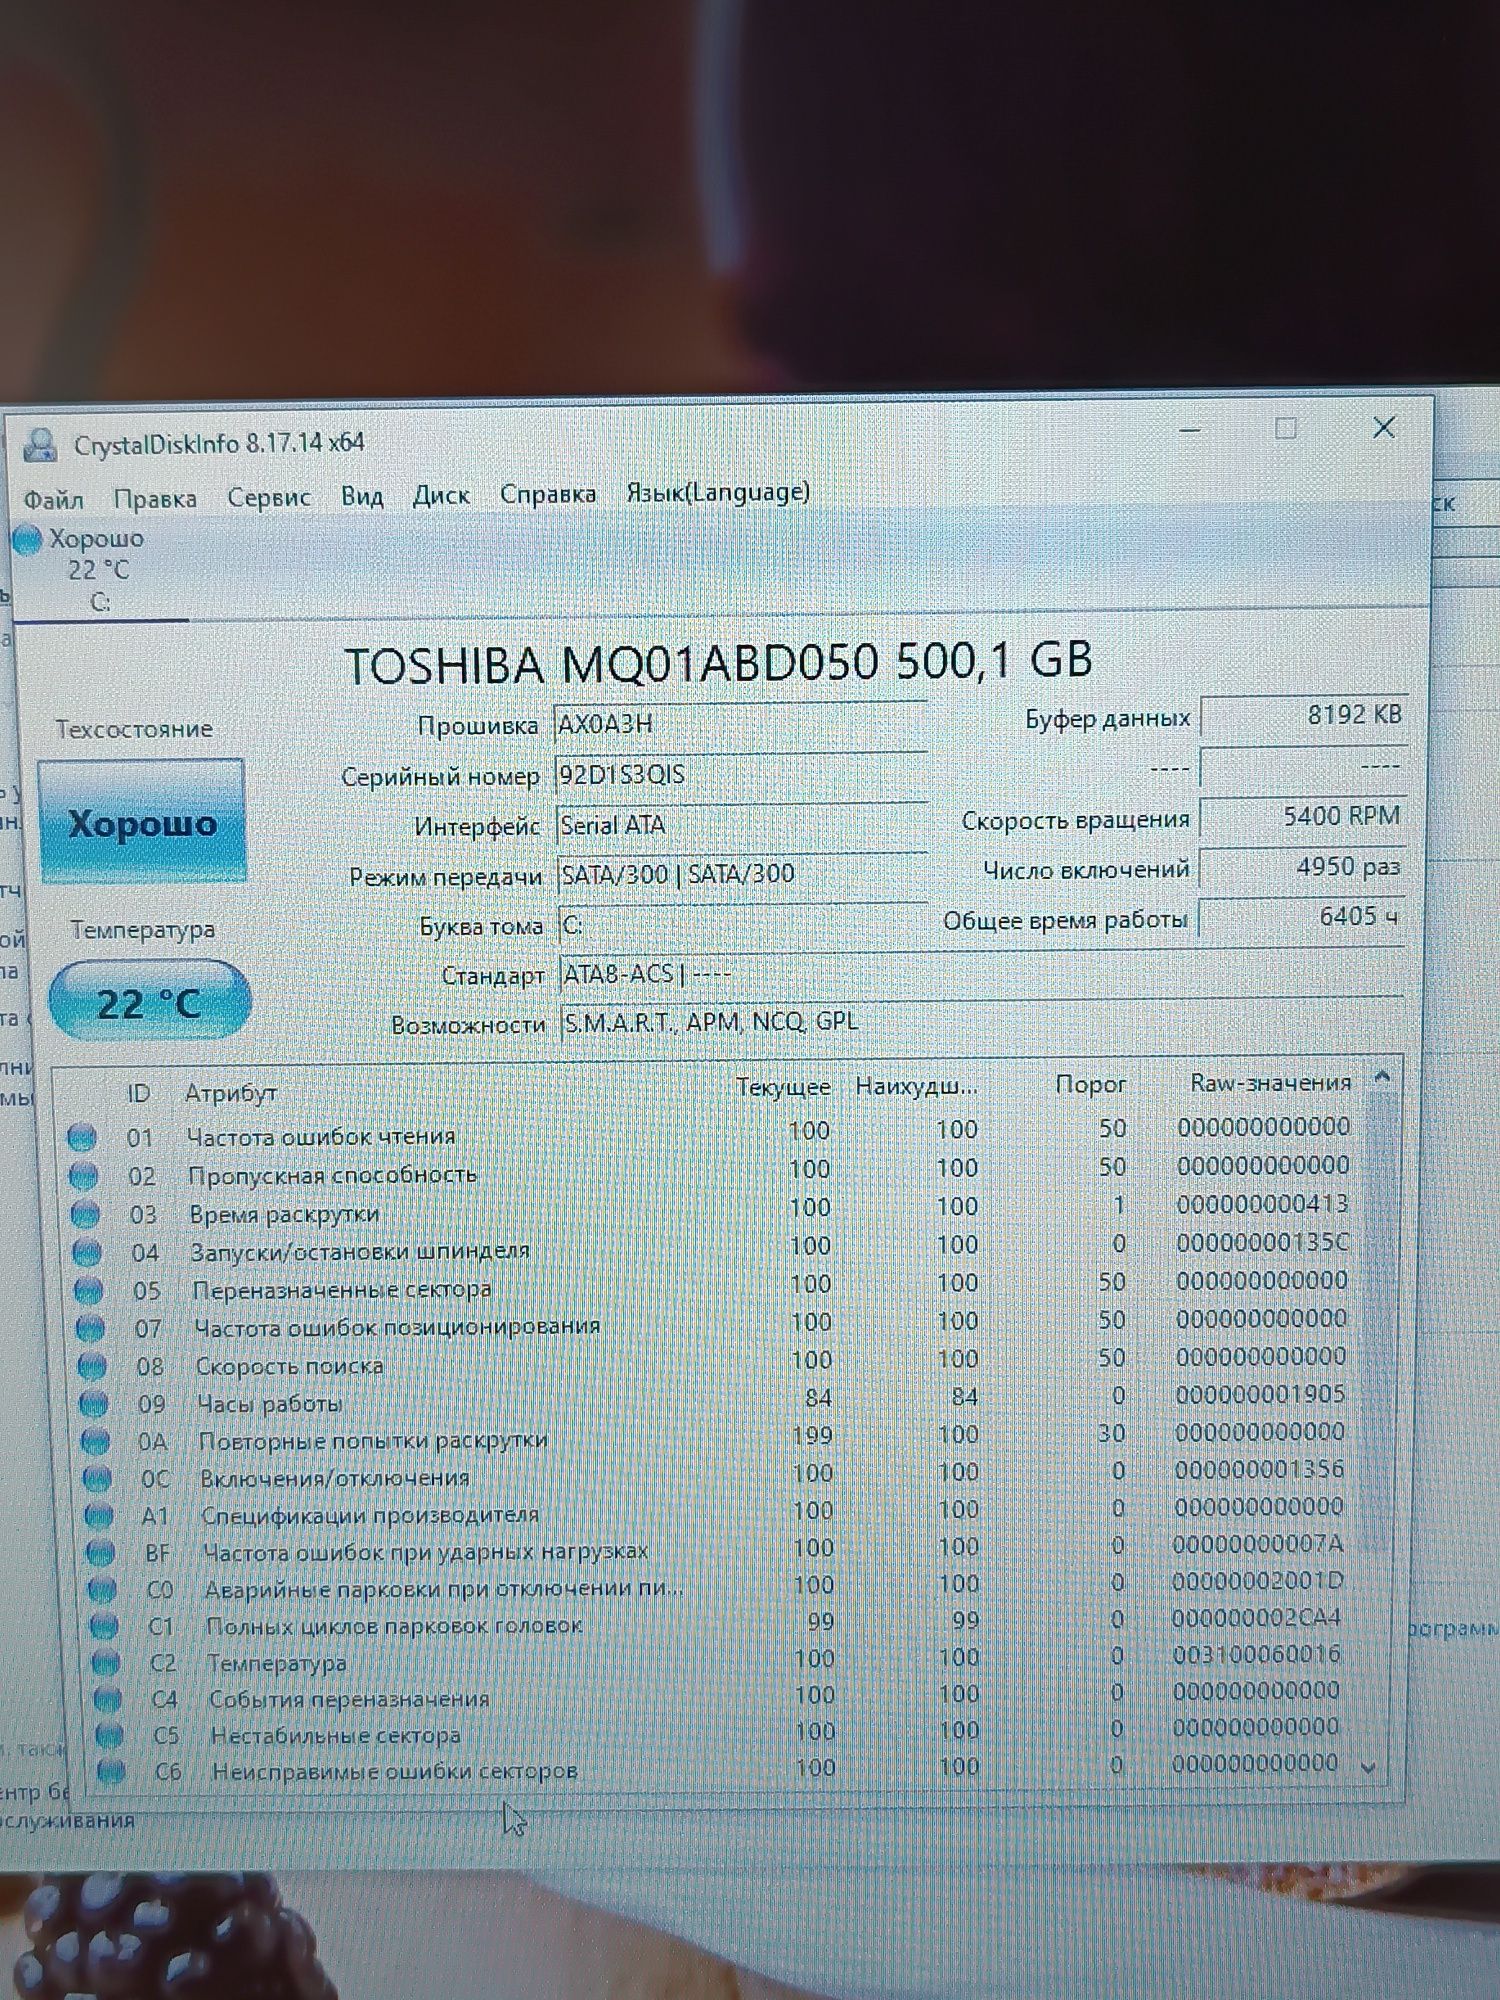Click status icon for A1 Спецификации производителя
This screenshot has height=2000, width=1500.
[x=99, y=1516]
